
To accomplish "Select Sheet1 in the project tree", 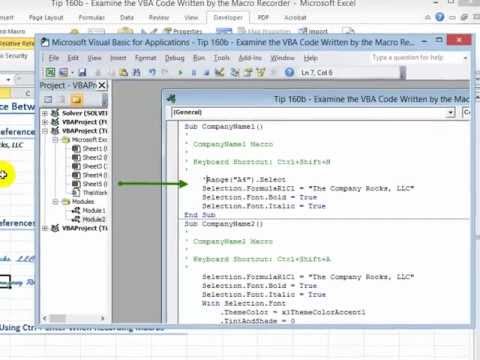I will tap(90, 149).
